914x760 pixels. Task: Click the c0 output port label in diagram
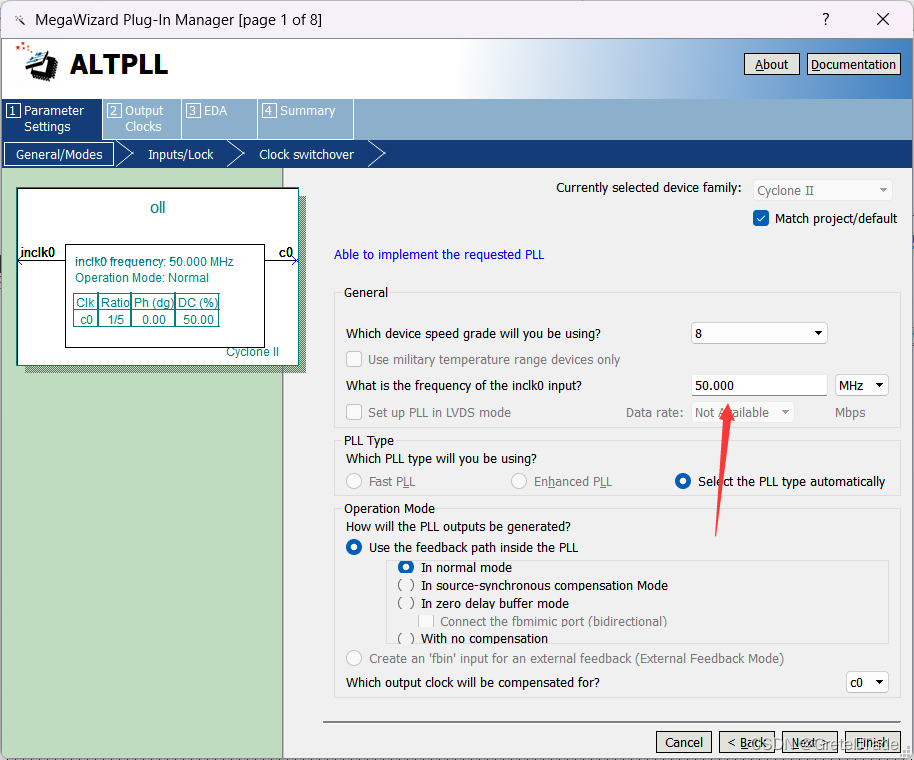[286, 252]
